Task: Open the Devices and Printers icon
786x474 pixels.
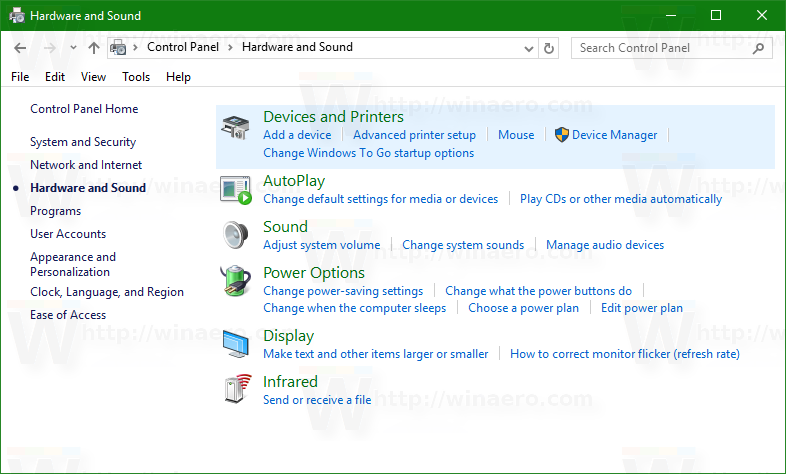Action: [x=235, y=128]
